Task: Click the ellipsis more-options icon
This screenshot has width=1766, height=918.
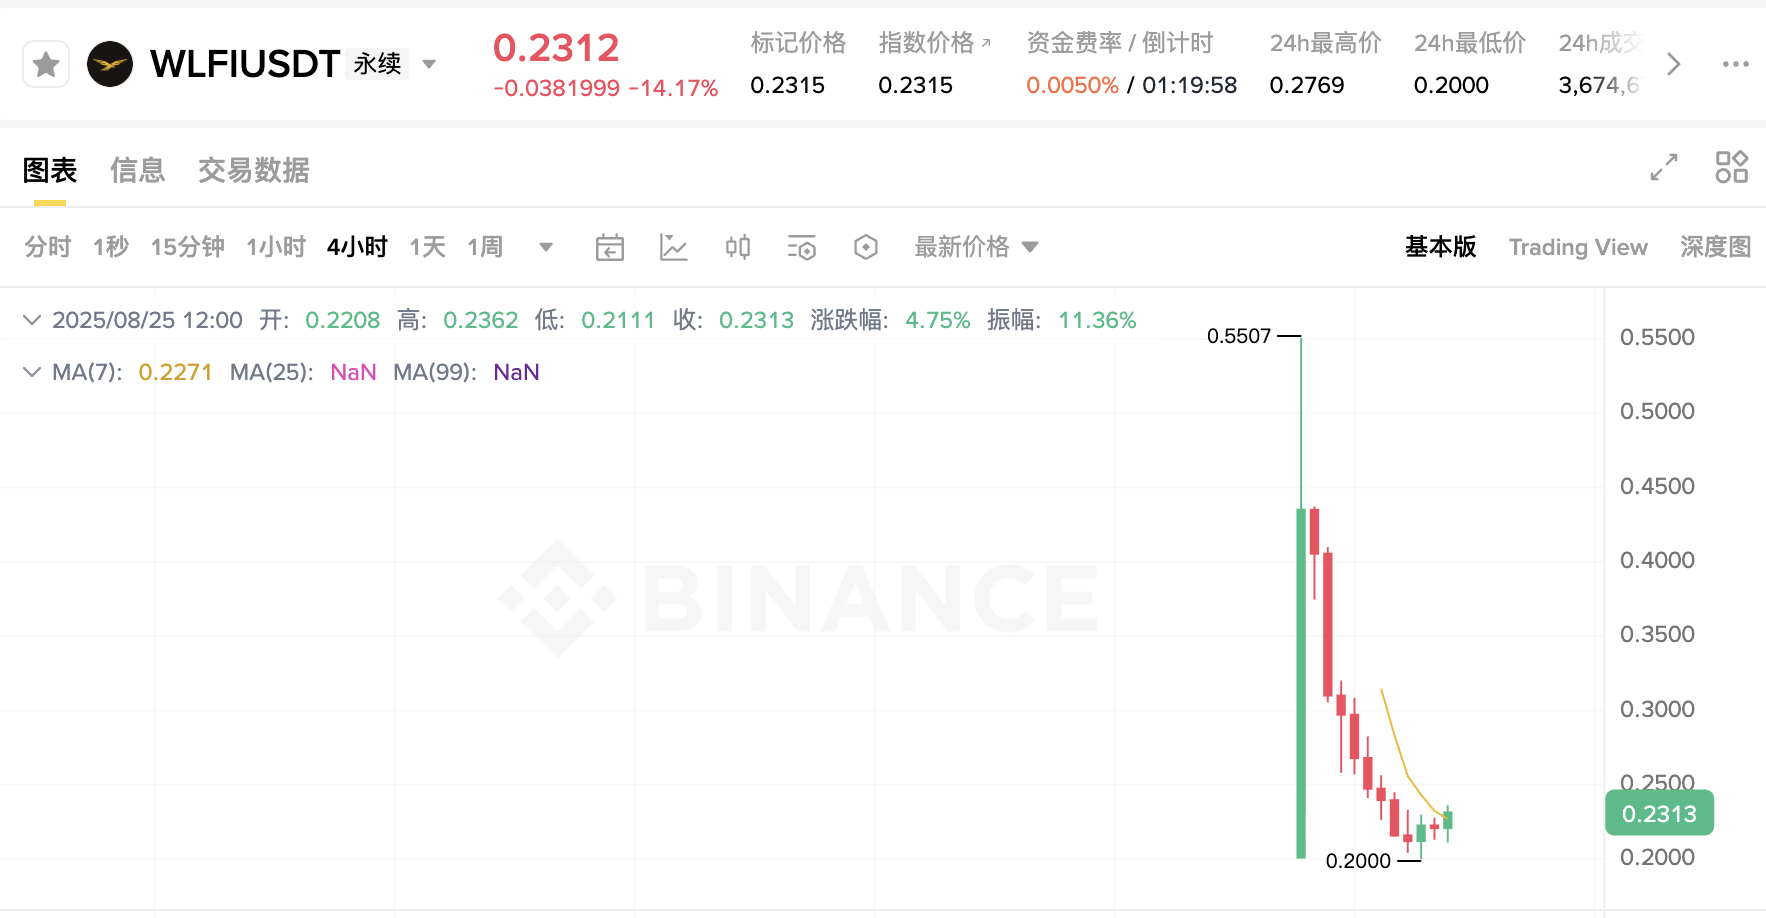Action: click(1734, 63)
